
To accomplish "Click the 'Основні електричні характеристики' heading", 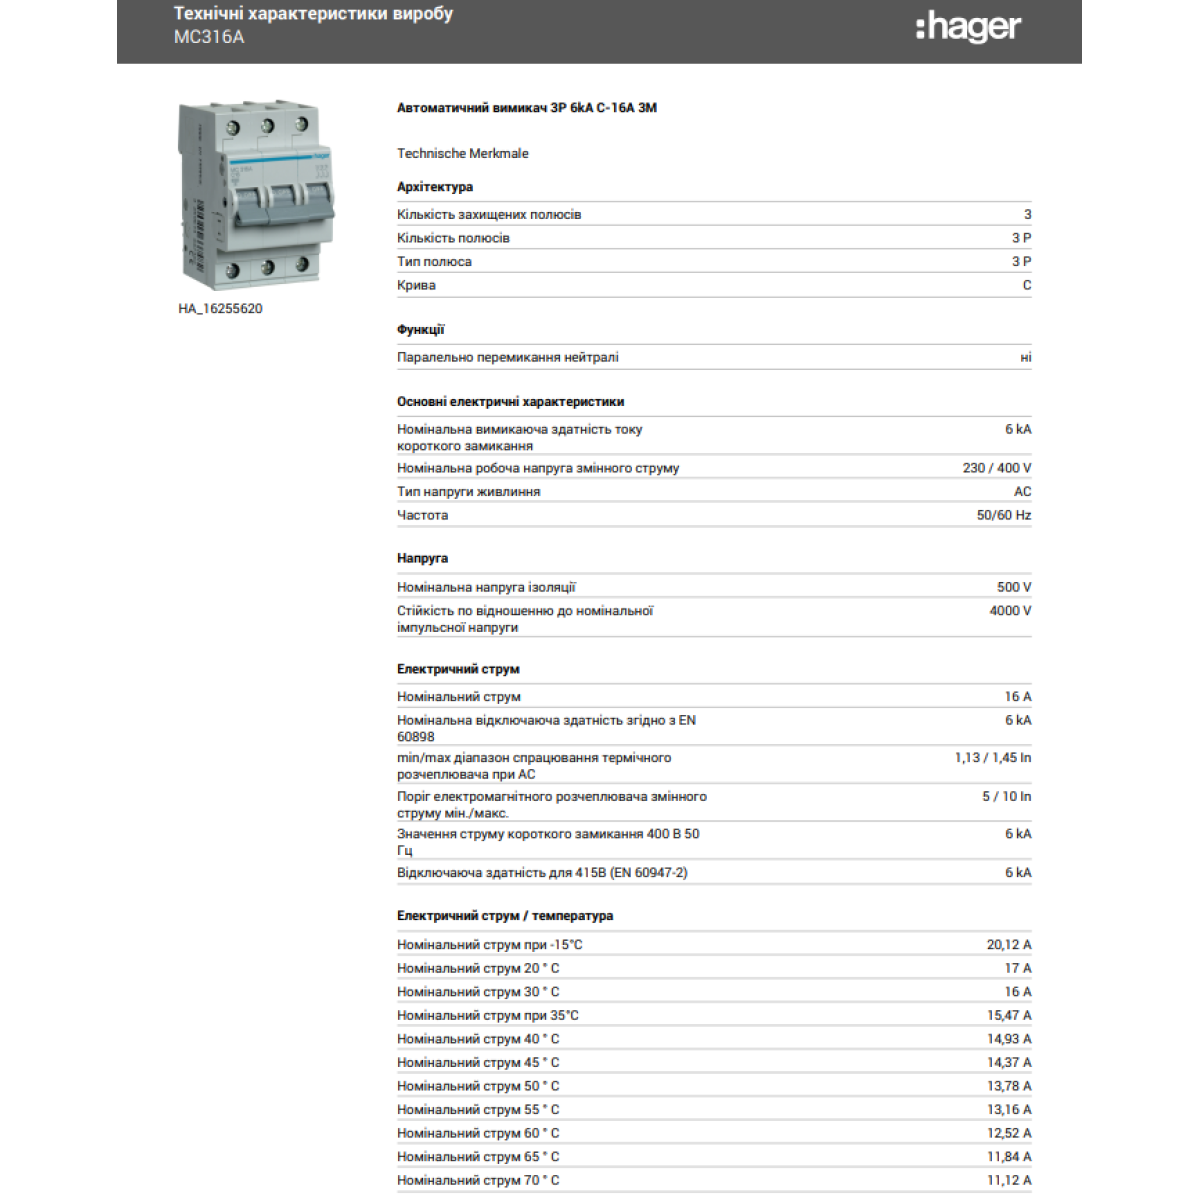I will coord(510,402).
